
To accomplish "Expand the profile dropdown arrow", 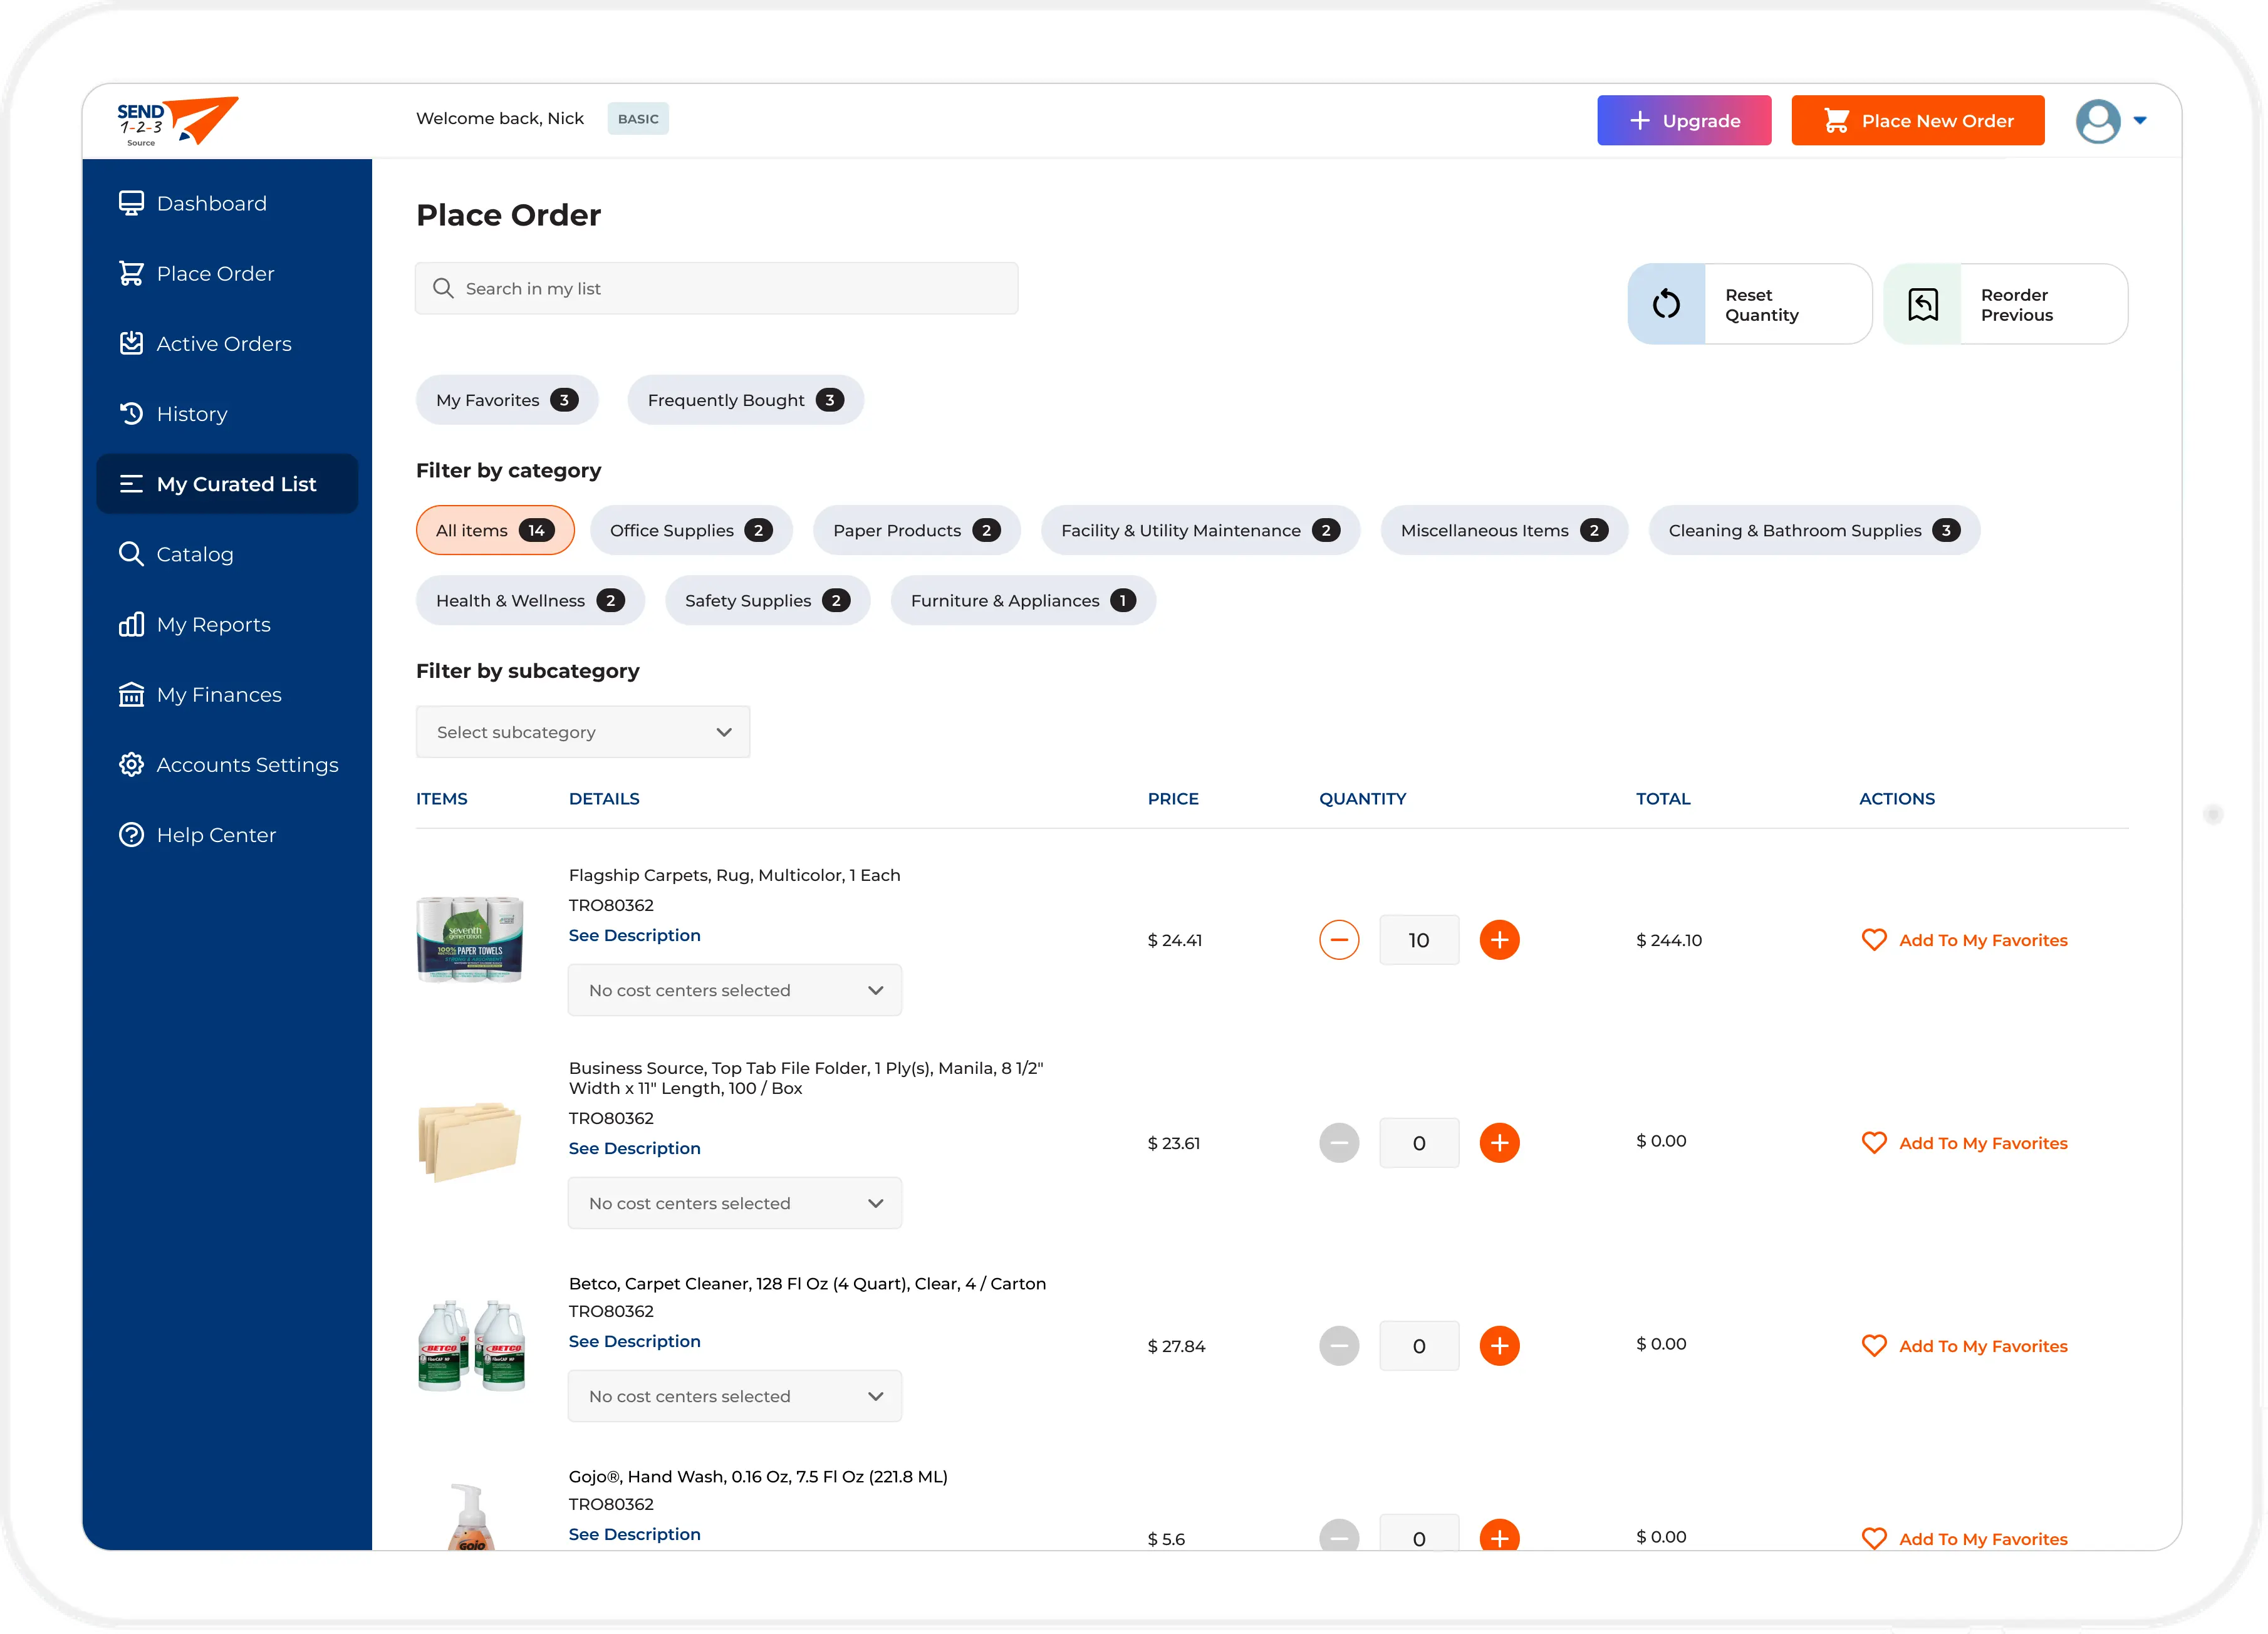I will click(x=2139, y=120).
